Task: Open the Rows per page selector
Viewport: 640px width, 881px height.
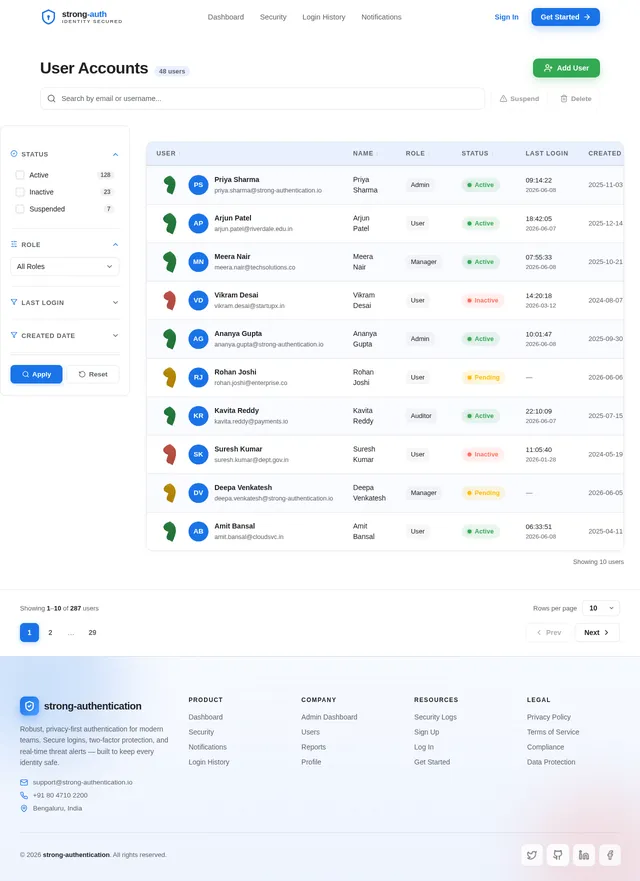Action: pyautogui.click(x=601, y=608)
